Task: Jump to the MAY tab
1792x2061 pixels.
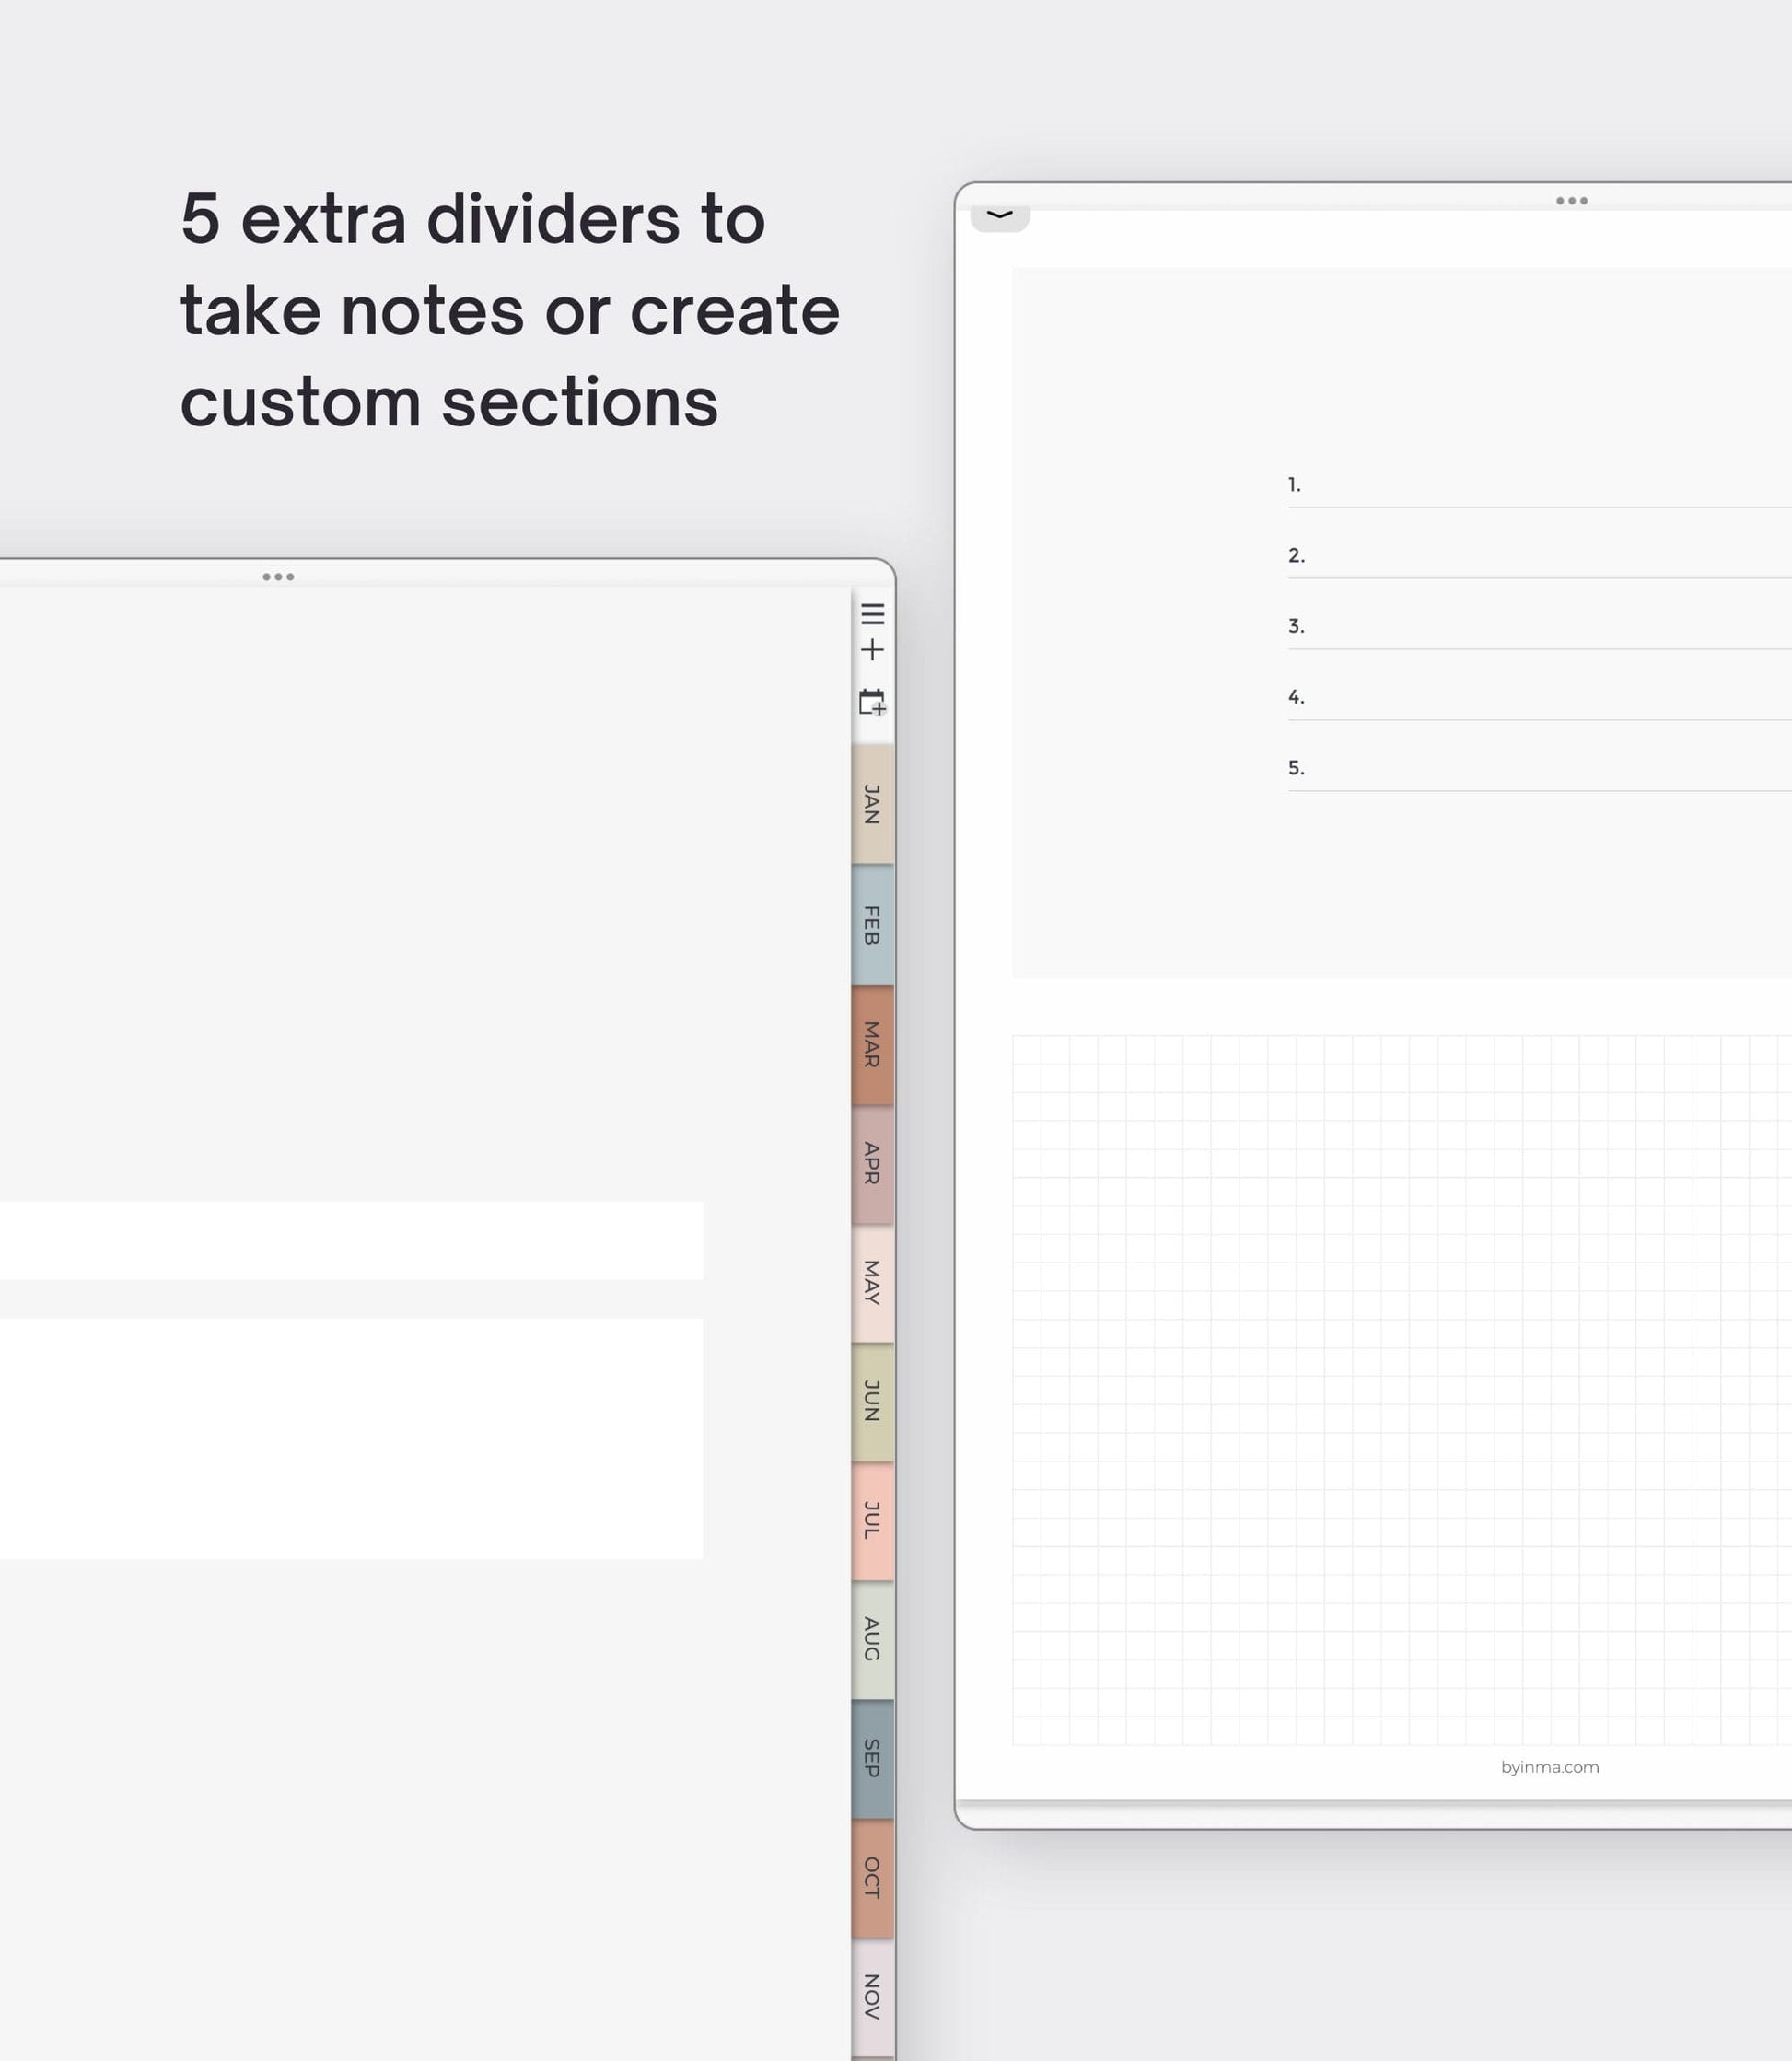Action: [872, 1283]
